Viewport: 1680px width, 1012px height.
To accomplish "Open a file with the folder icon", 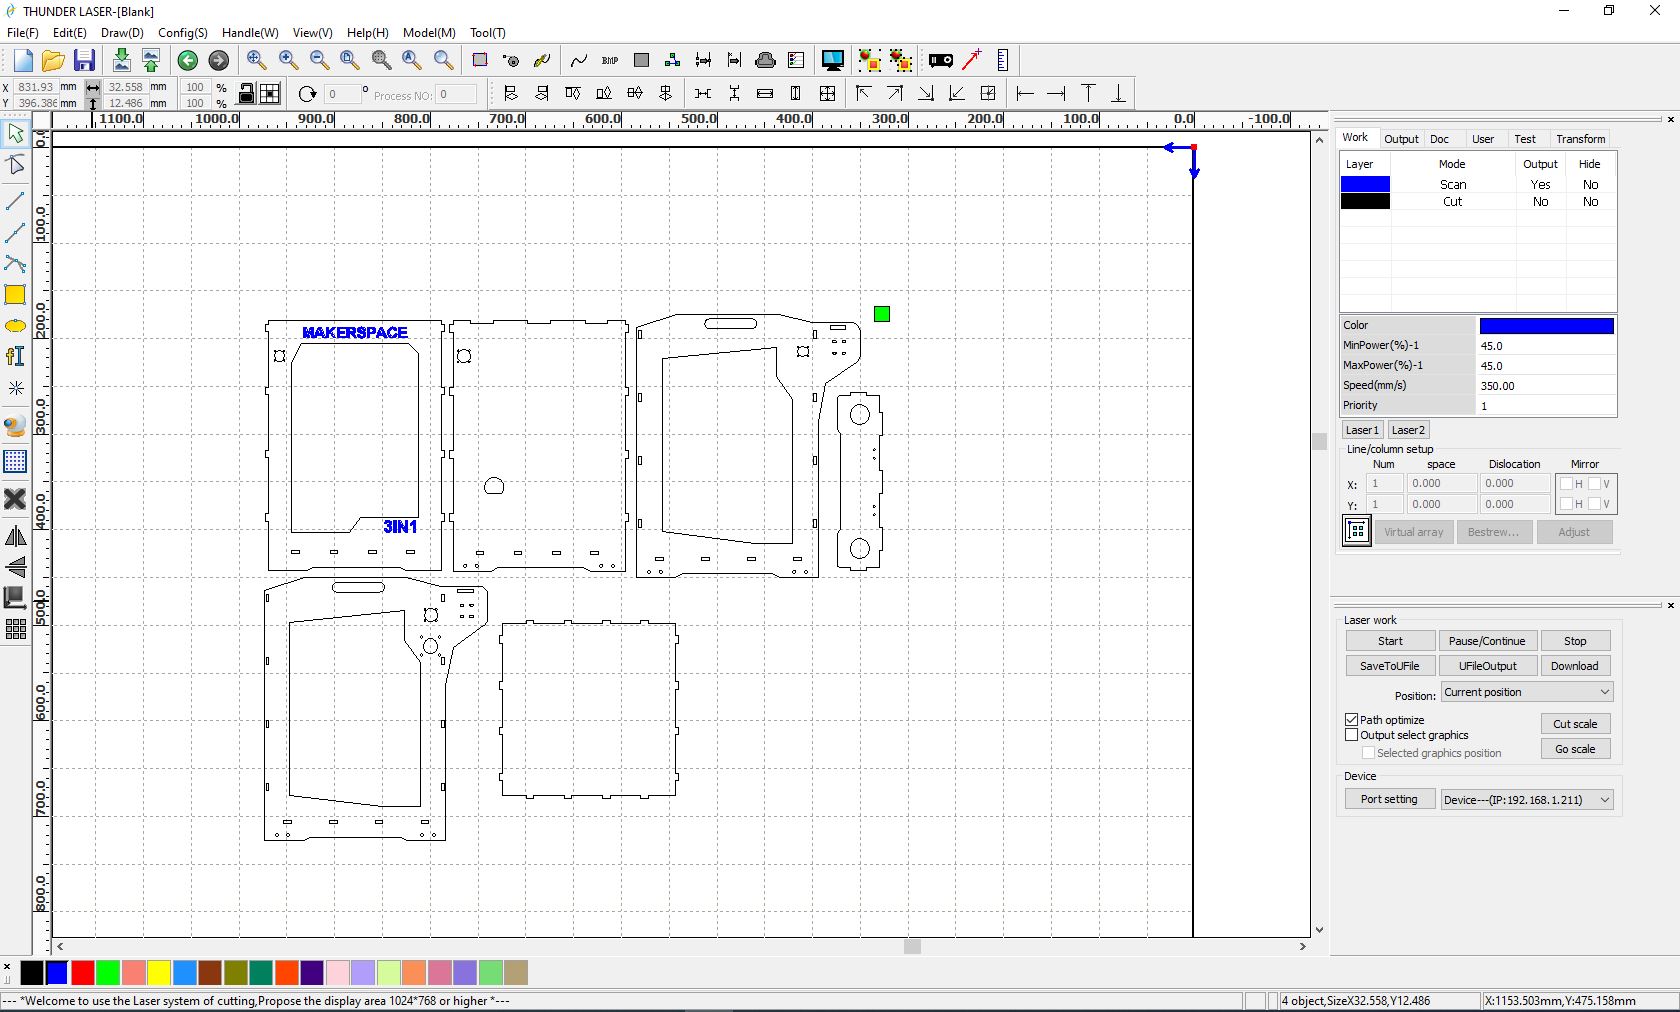I will pyautogui.click(x=54, y=61).
